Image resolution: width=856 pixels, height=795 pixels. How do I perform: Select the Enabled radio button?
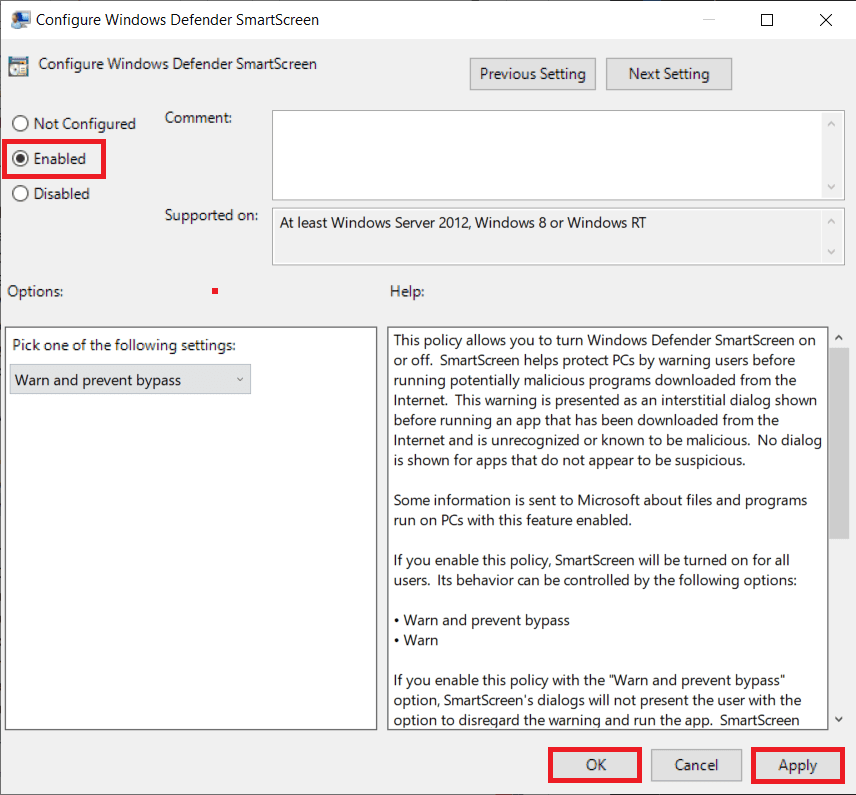pos(20,158)
